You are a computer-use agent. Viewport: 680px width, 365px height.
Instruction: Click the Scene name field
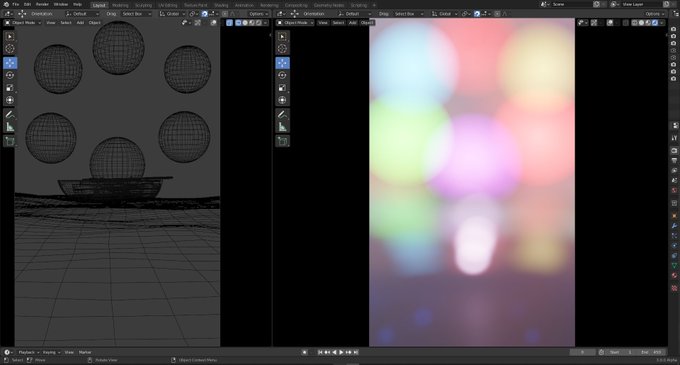pyautogui.click(x=572, y=4)
